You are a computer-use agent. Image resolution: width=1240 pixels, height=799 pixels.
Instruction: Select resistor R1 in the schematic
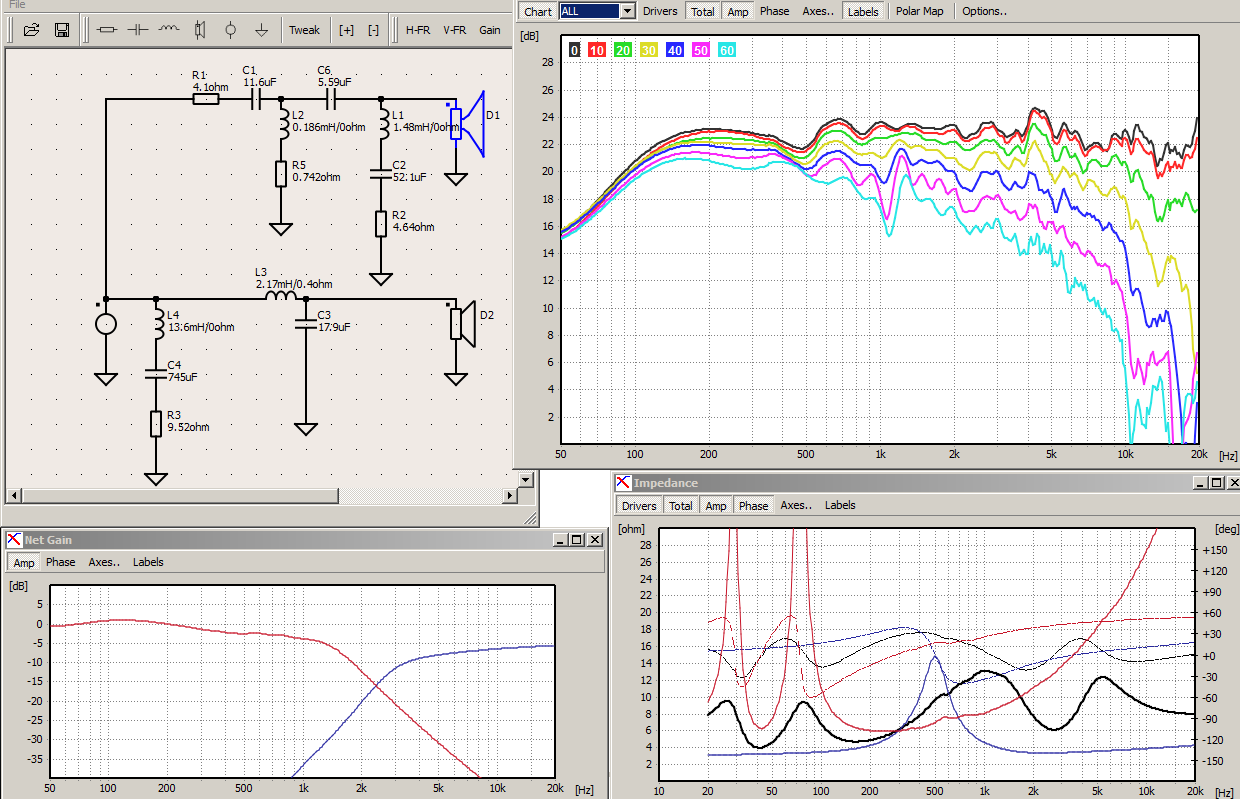pyautogui.click(x=206, y=98)
